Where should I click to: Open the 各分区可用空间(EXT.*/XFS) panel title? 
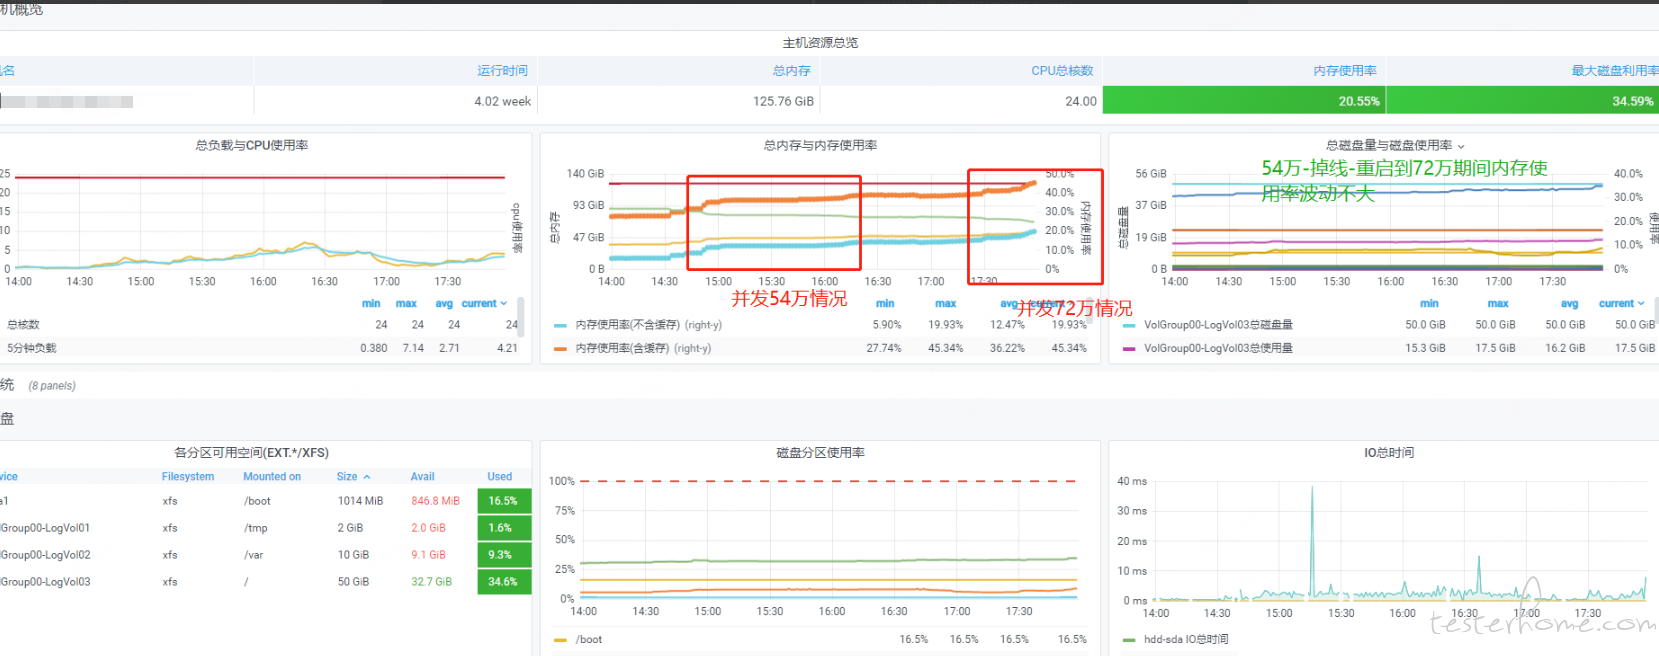click(251, 453)
